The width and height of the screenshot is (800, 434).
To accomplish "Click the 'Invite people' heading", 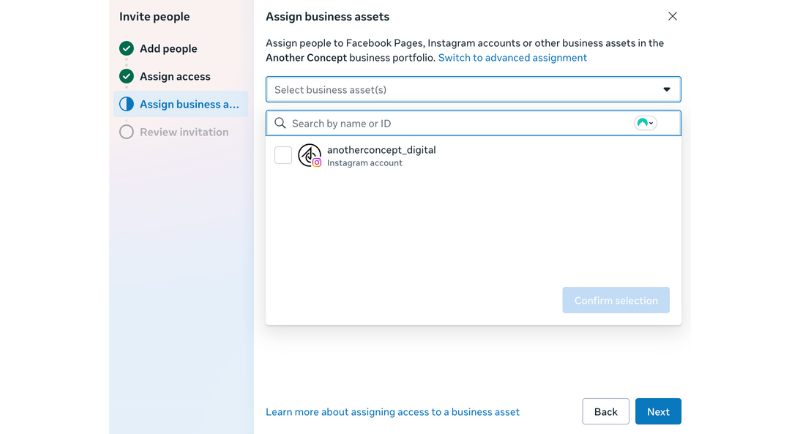I will (x=155, y=17).
